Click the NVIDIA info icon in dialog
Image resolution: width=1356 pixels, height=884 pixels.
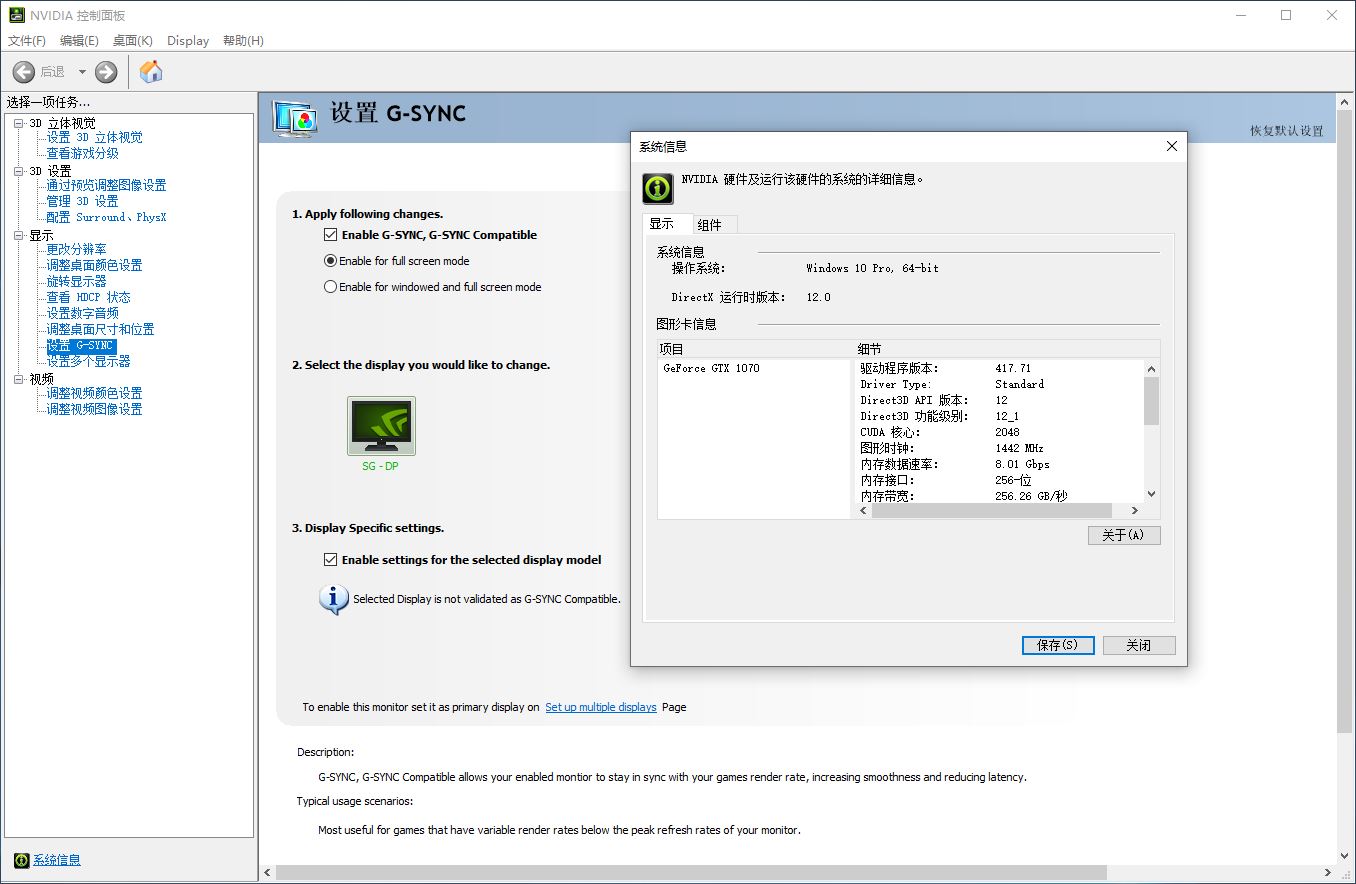(658, 188)
